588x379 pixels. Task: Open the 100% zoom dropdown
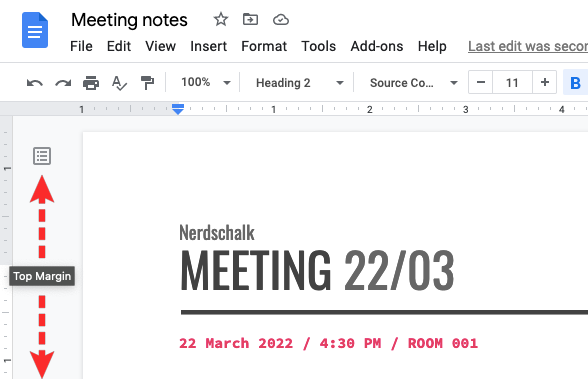coord(206,82)
